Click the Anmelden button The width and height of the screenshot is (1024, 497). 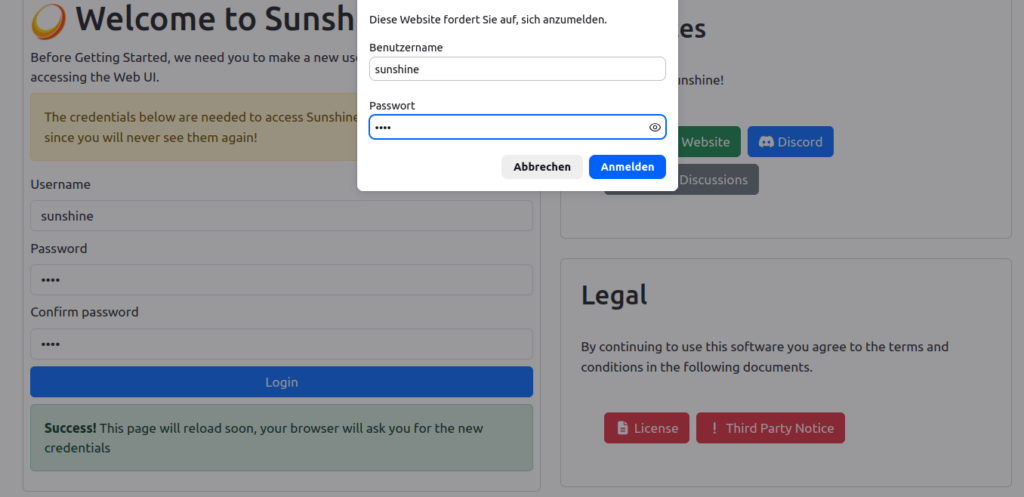[627, 167]
